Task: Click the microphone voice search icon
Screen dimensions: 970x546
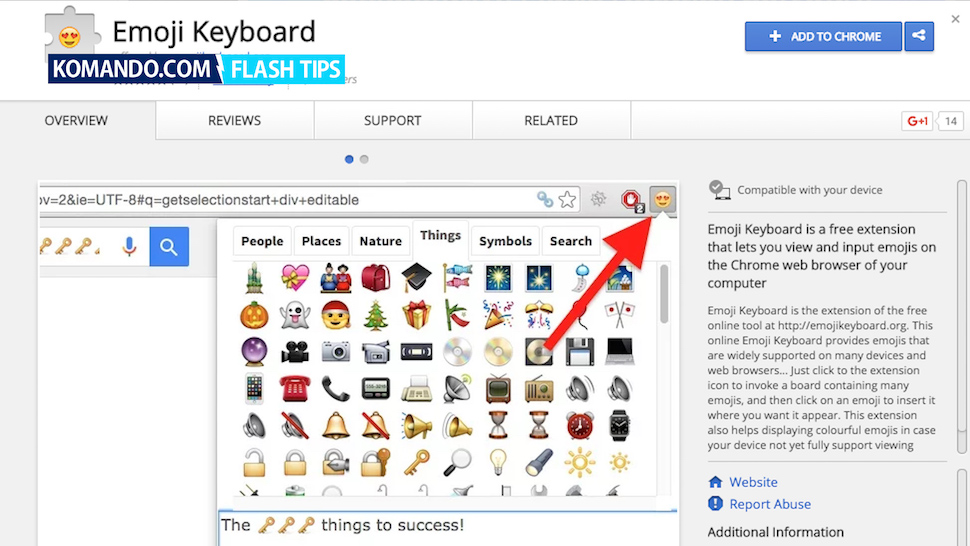Action: (129, 246)
